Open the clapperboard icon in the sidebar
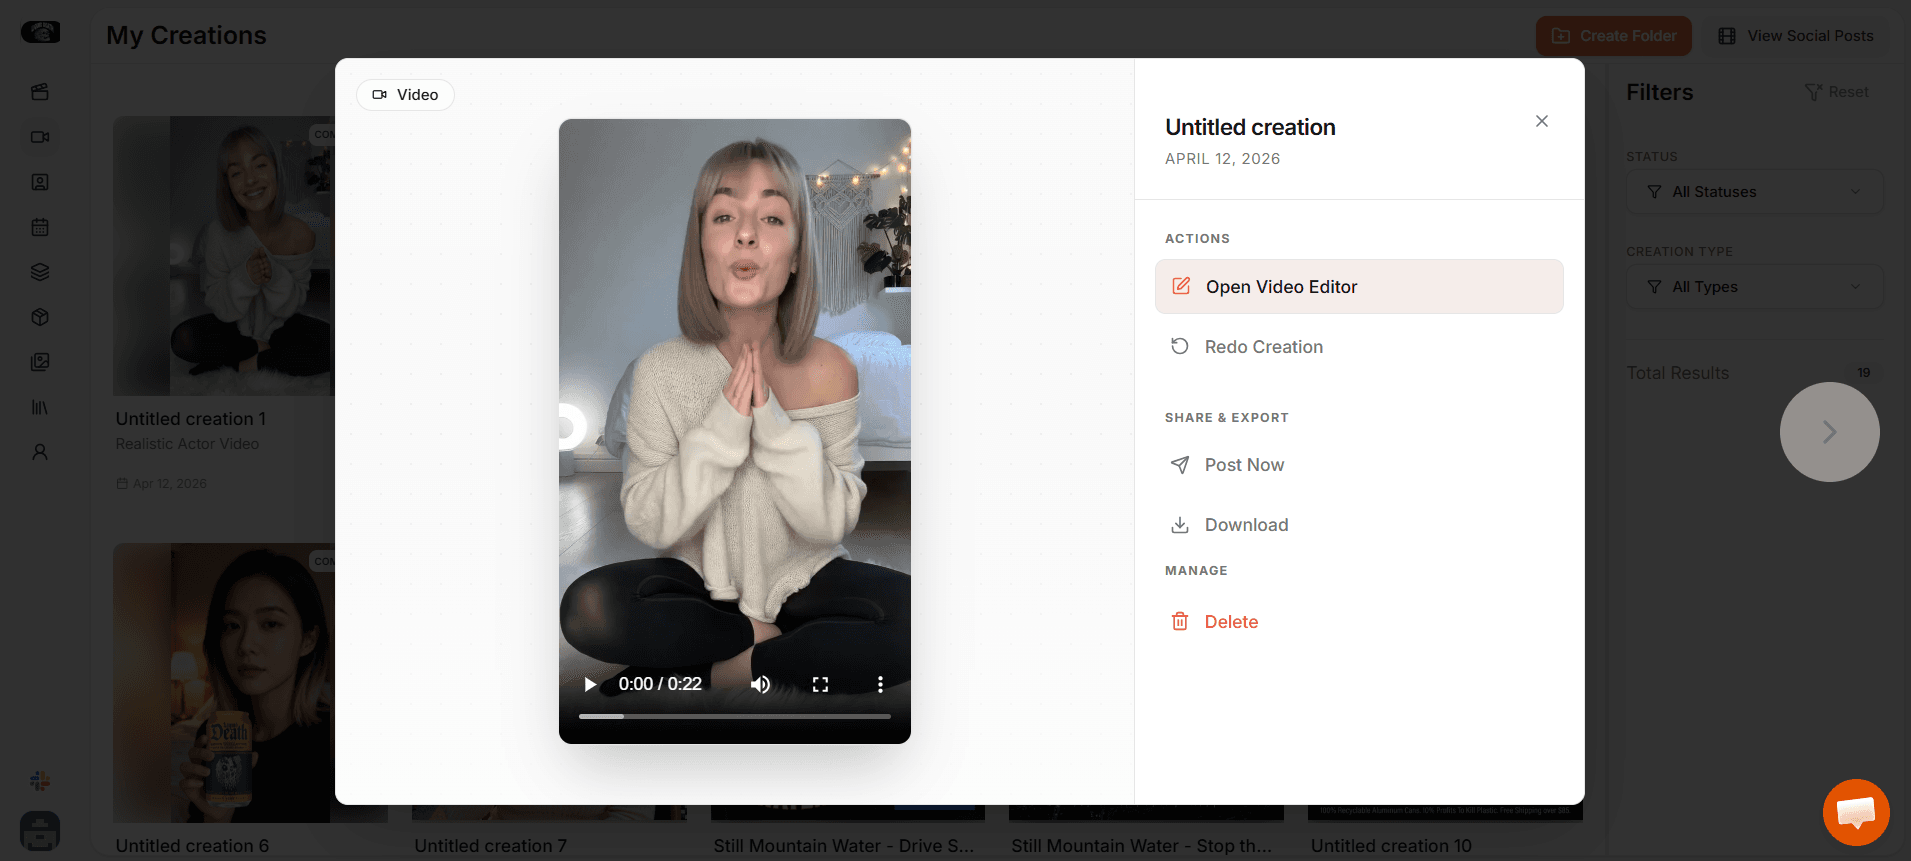The width and height of the screenshot is (1911, 861). click(40, 92)
